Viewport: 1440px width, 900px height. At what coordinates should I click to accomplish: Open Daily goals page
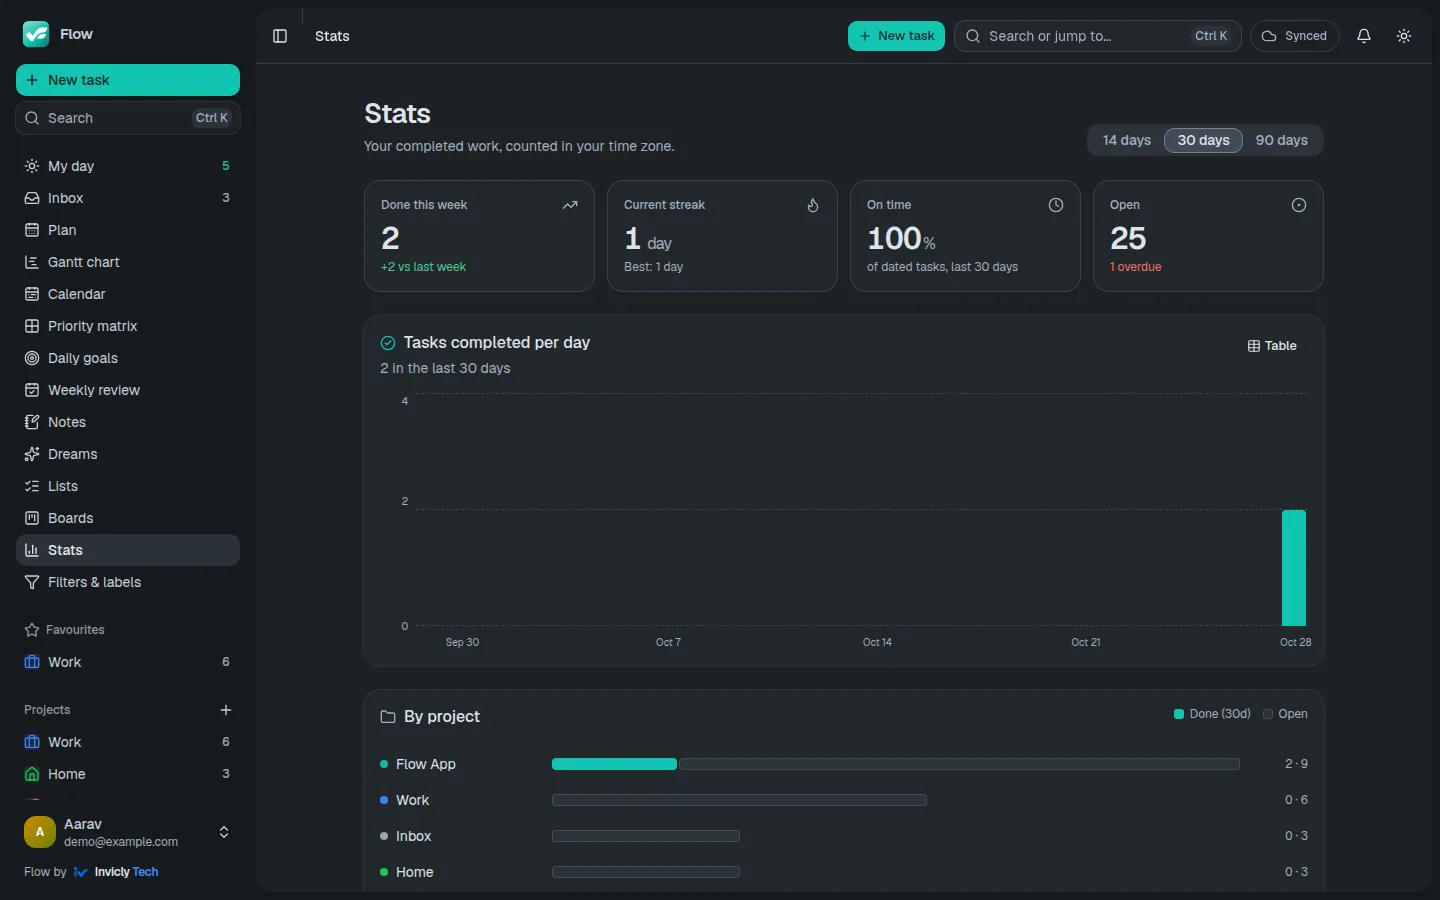click(128, 358)
